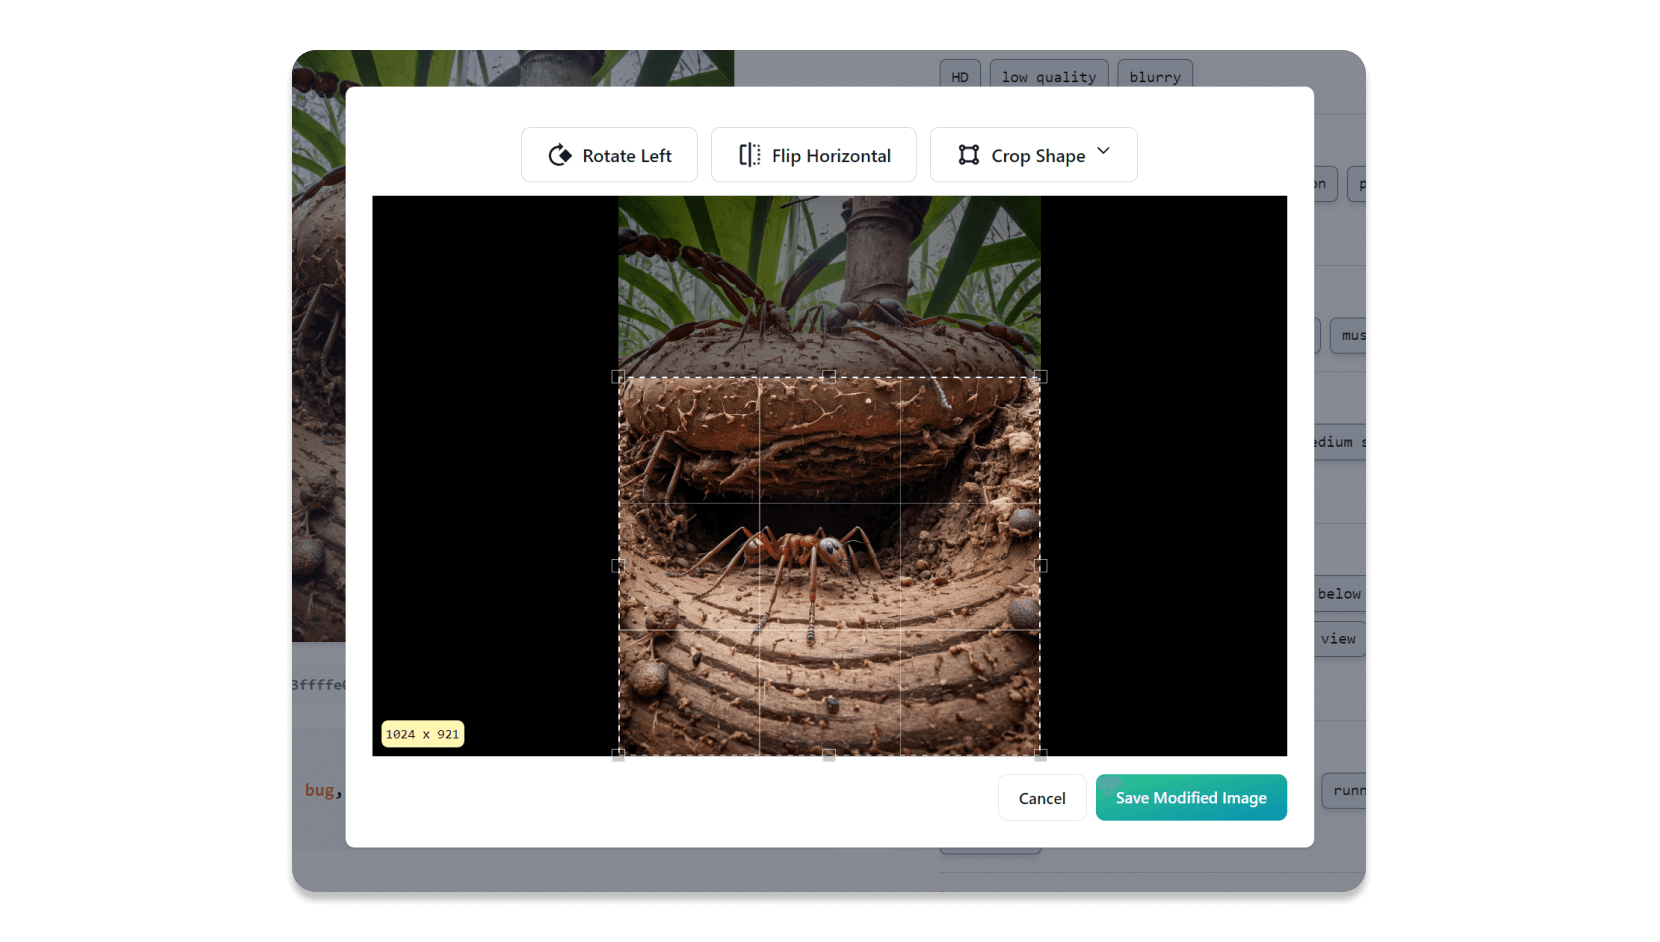This screenshot has width=1660, height=942.
Task: Click the Crop Shape frame icon
Action: (968, 155)
